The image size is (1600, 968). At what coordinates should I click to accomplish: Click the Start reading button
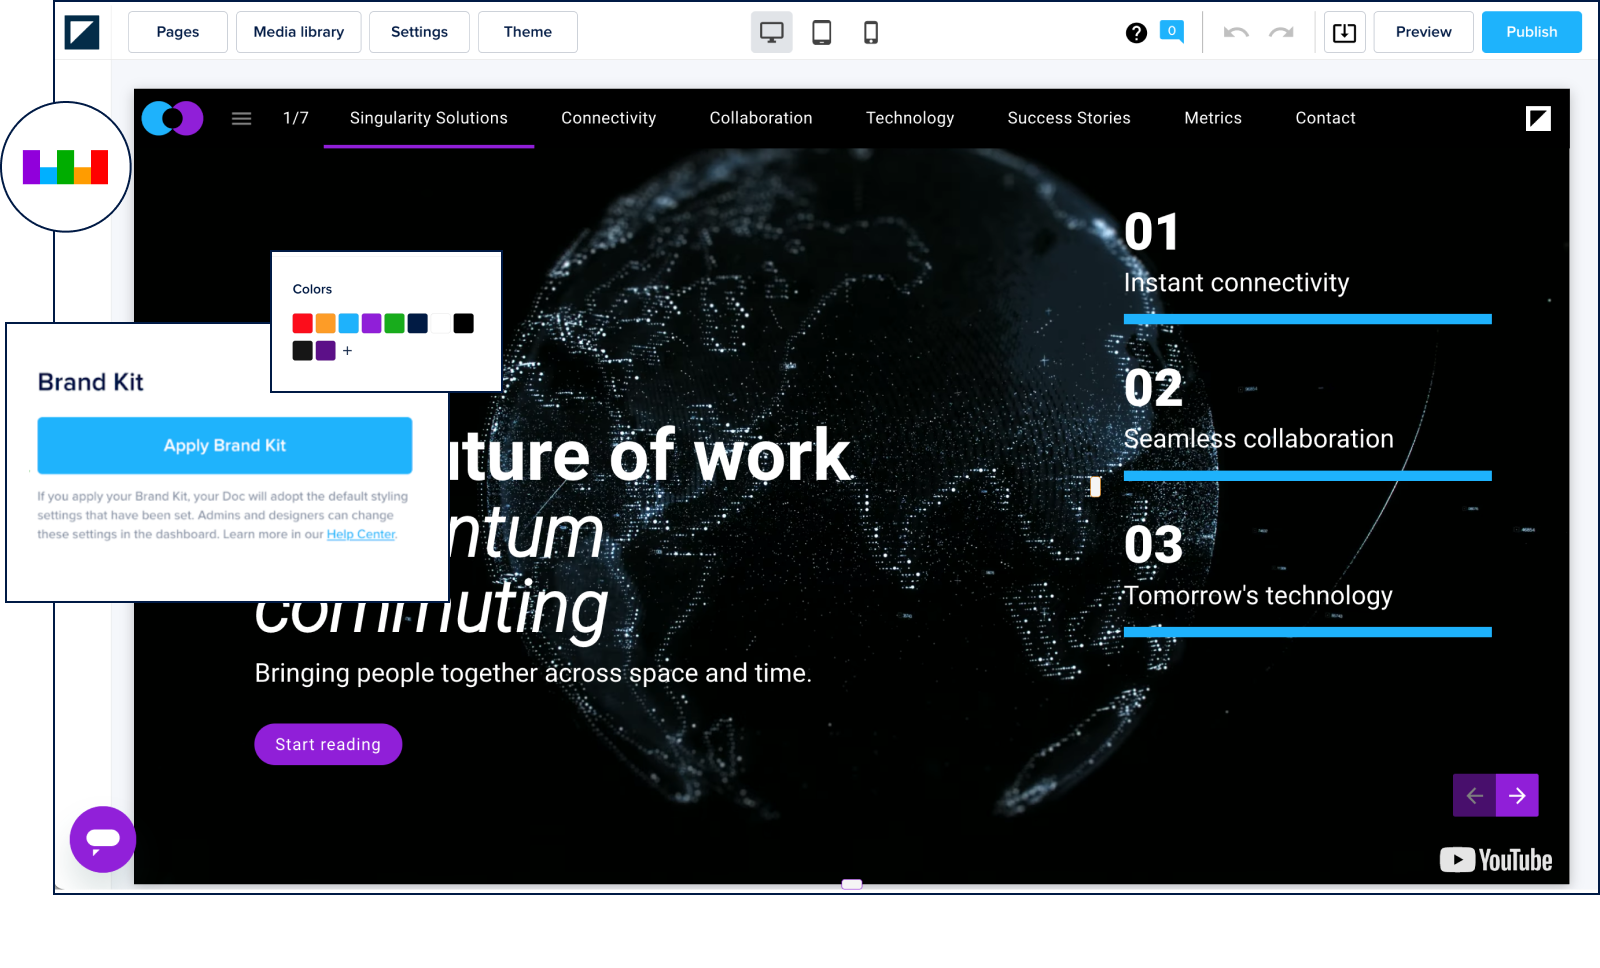click(328, 744)
